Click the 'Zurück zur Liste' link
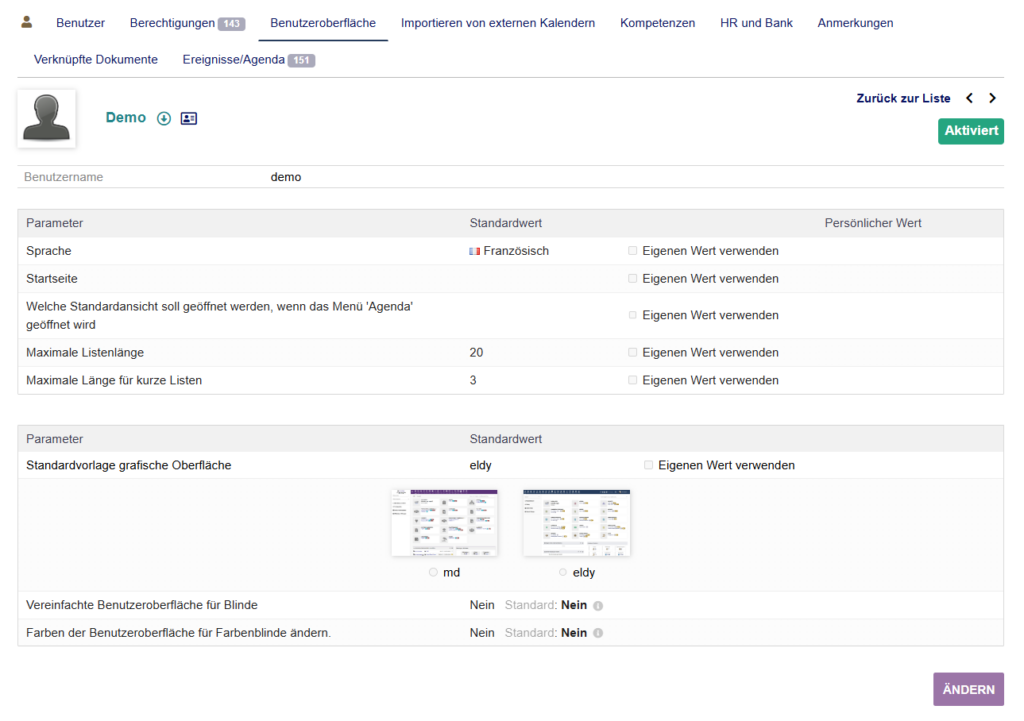Image resolution: width=1024 pixels, height=721 pixels. [903, 98]
